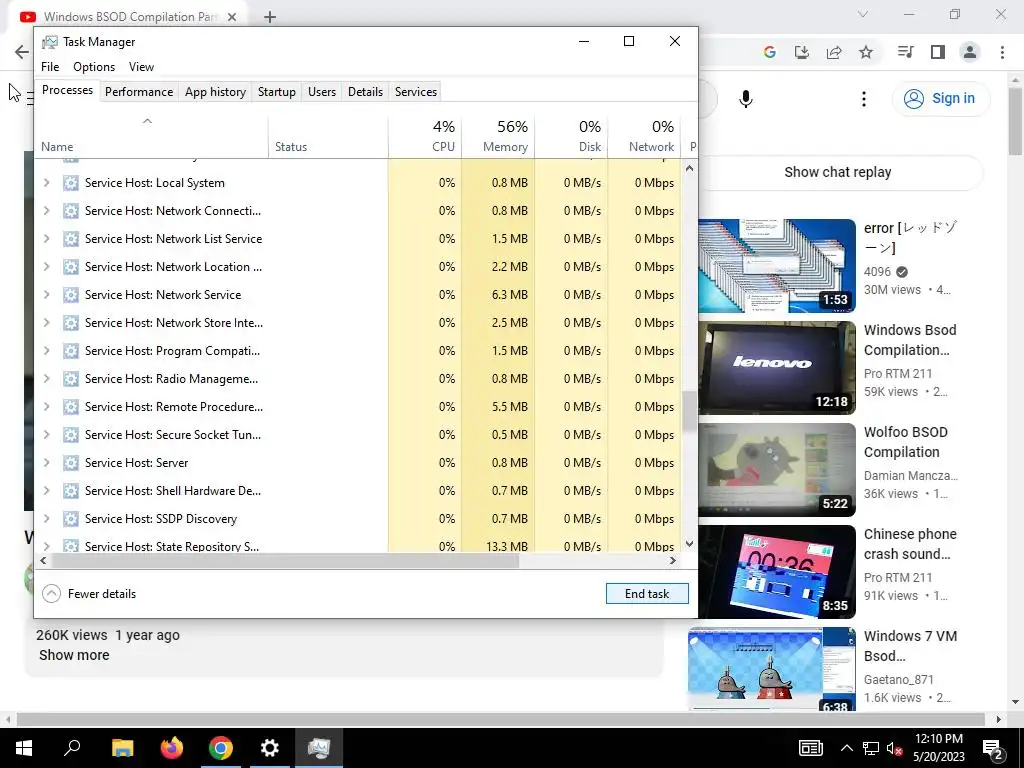Open Chrome media control icon
This screenshot has height=768, width=1024.
pyautogui.click(x=905, y=52)
